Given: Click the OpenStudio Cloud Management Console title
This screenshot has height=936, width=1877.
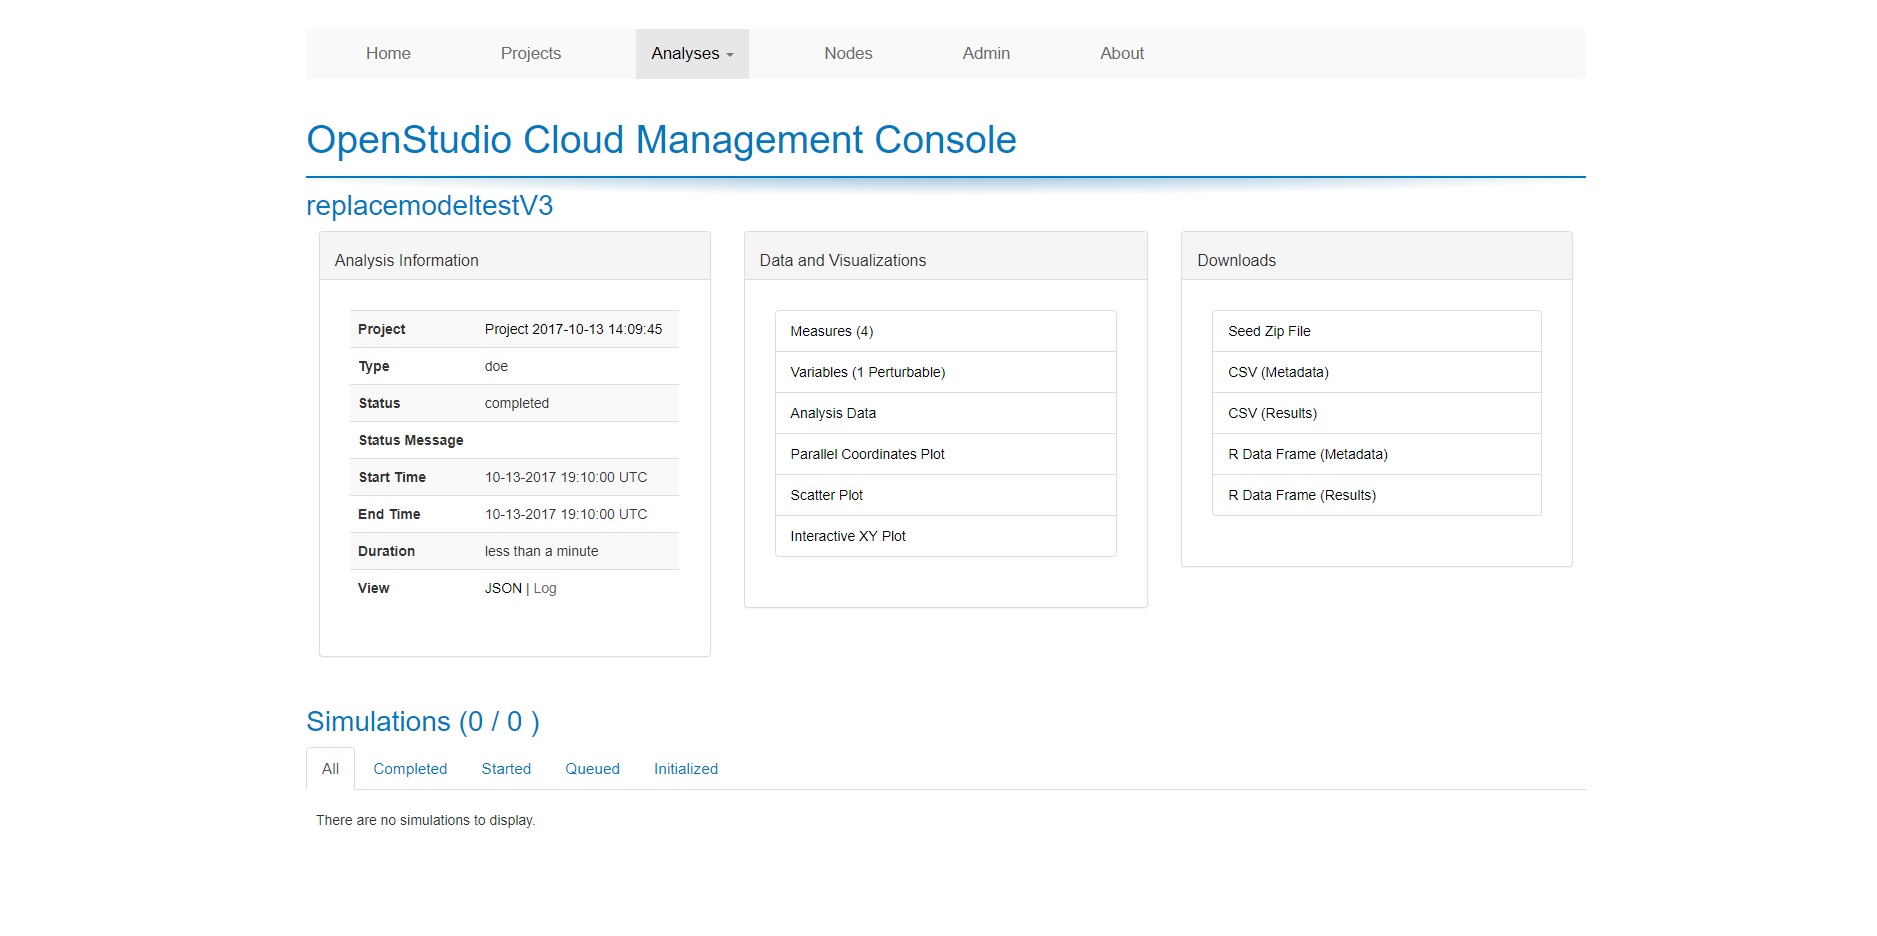Looking at the screenshot, I should point(661,140).
